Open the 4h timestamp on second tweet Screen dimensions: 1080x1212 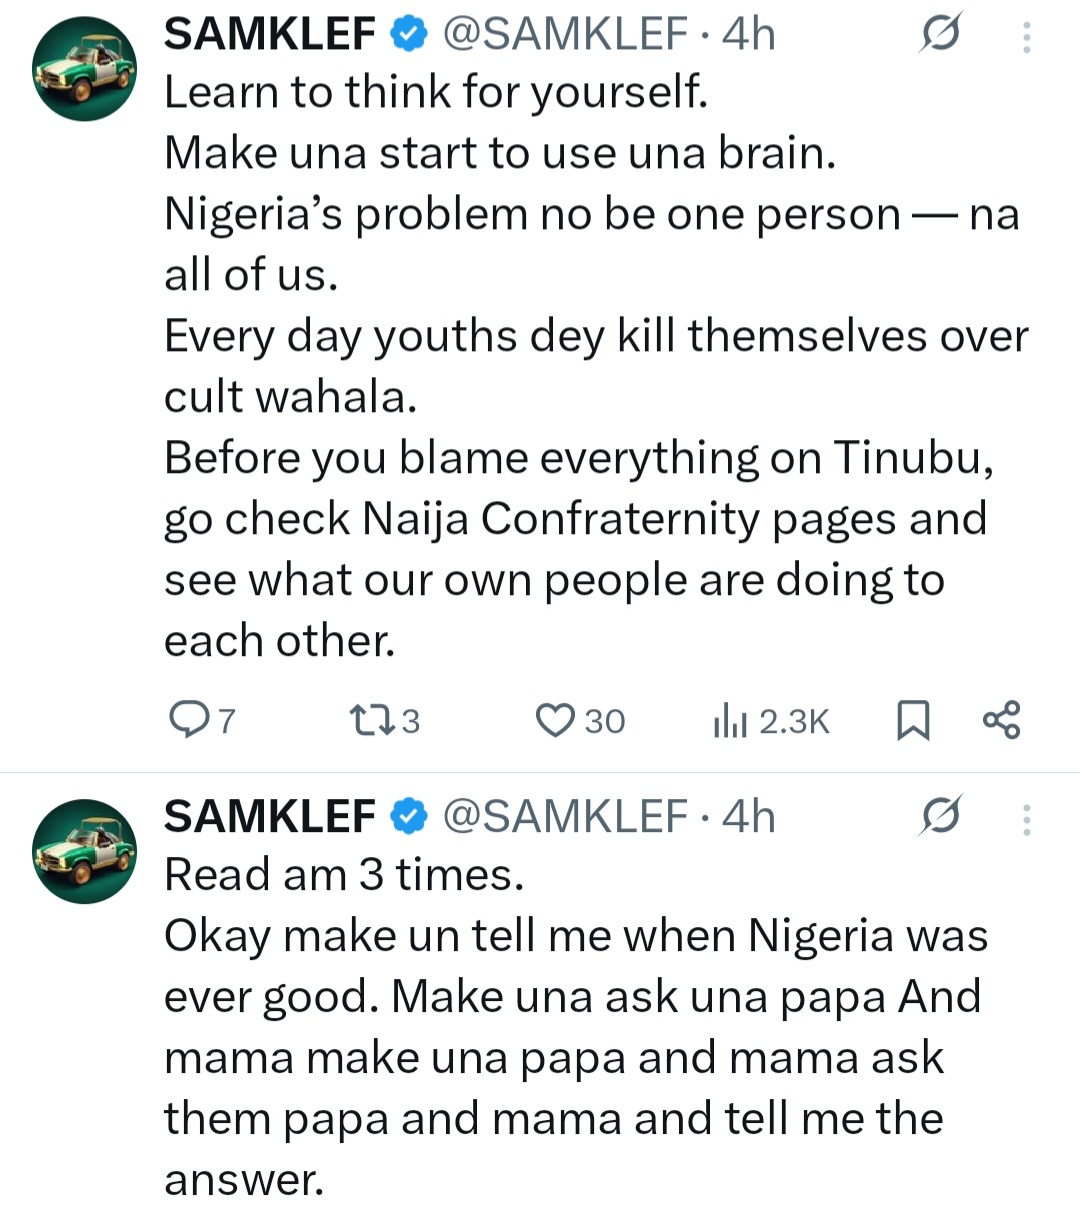[x=749, y=817]
